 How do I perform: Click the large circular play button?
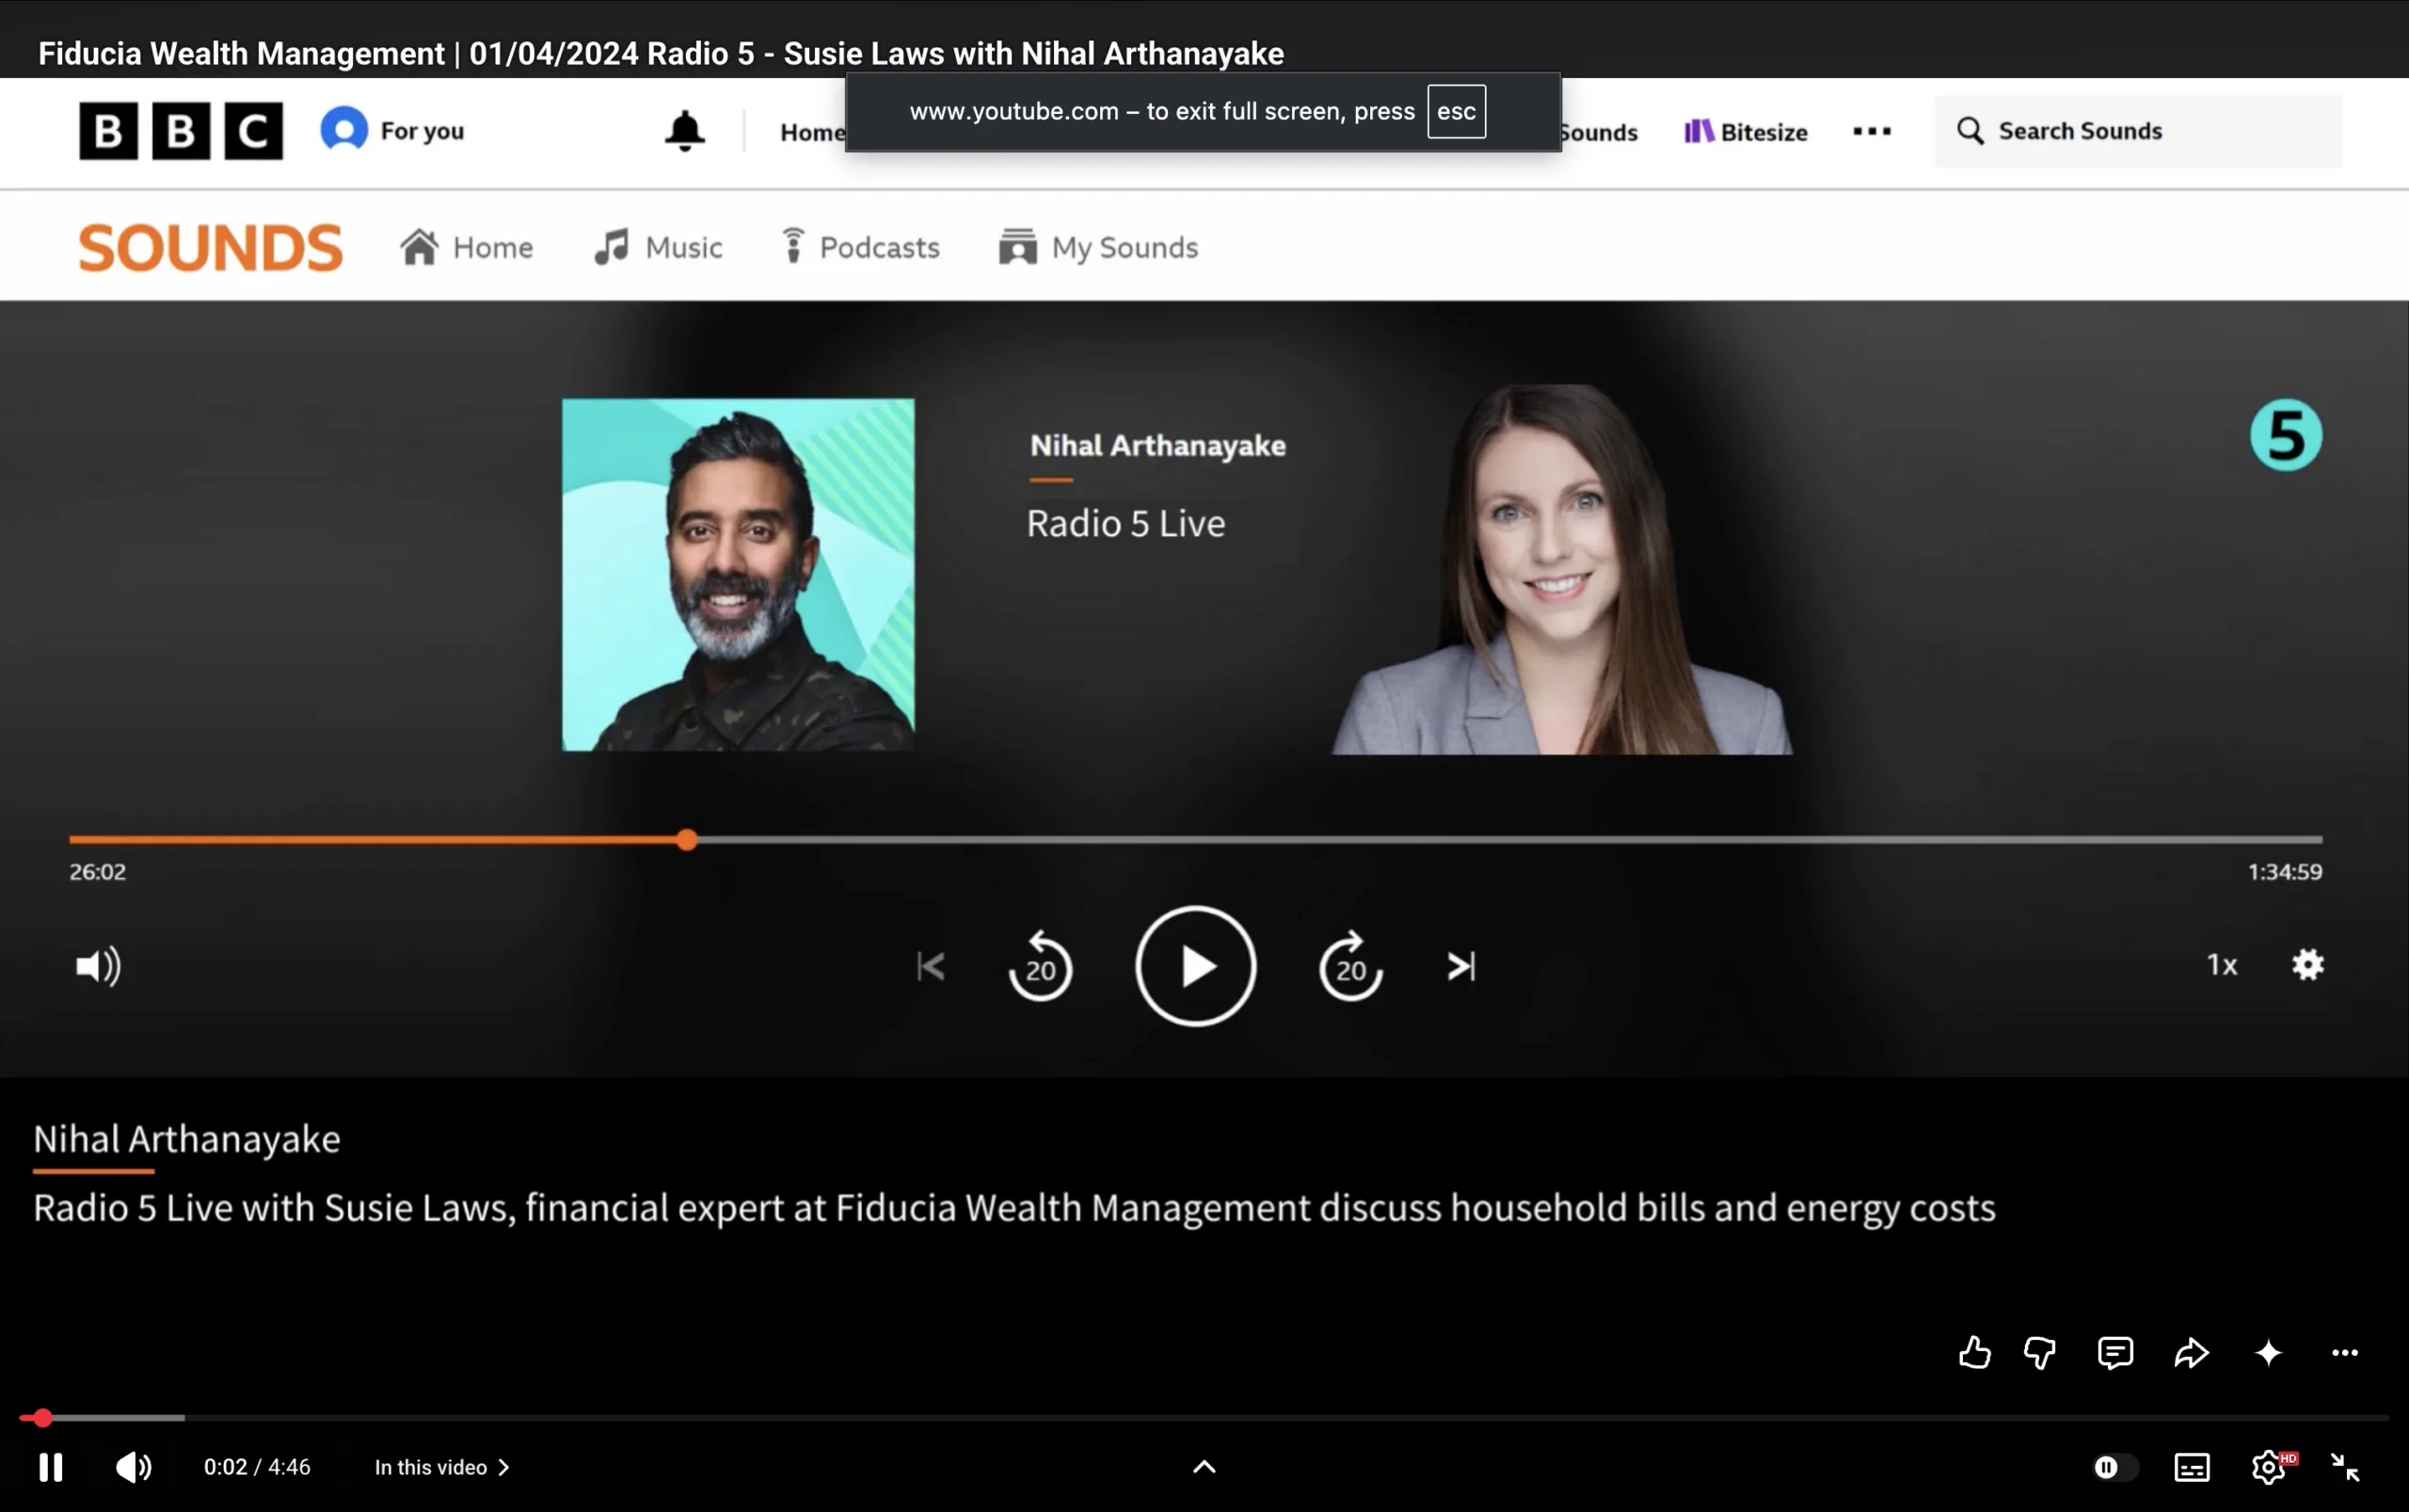tap(1195, 966)
